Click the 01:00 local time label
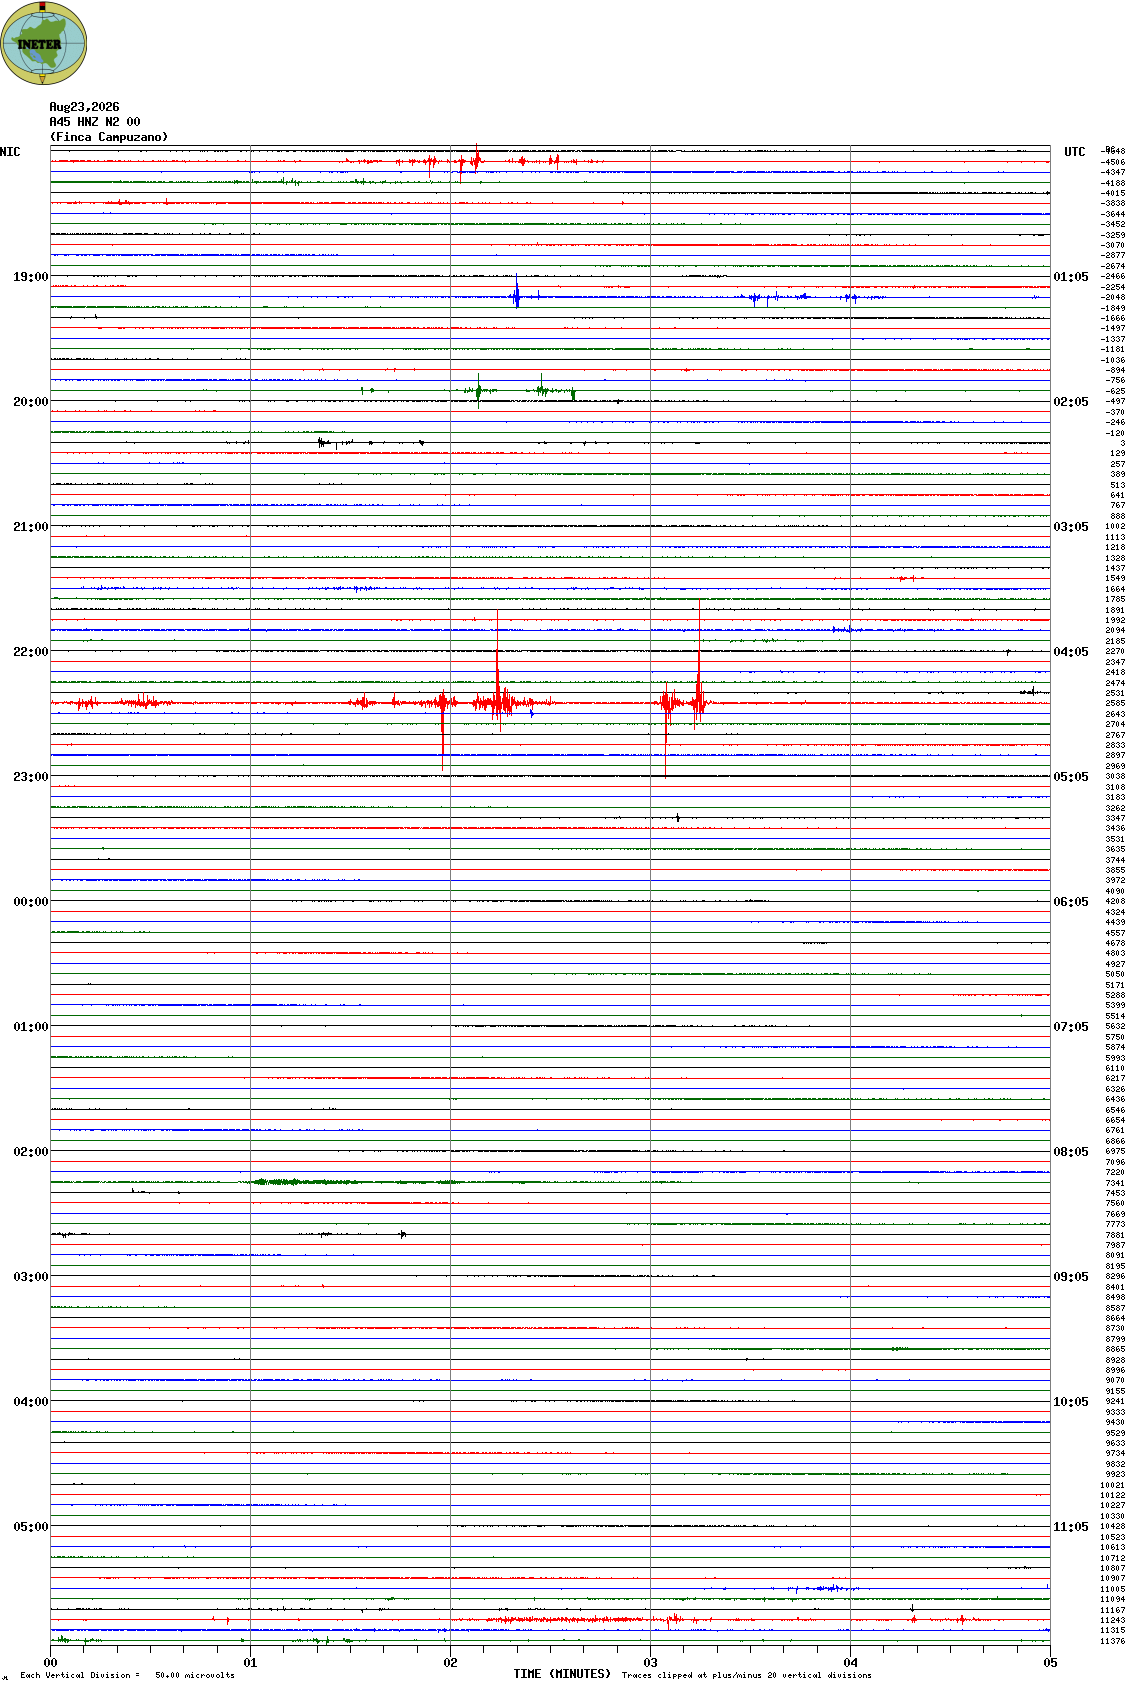 coord(30,1027)
